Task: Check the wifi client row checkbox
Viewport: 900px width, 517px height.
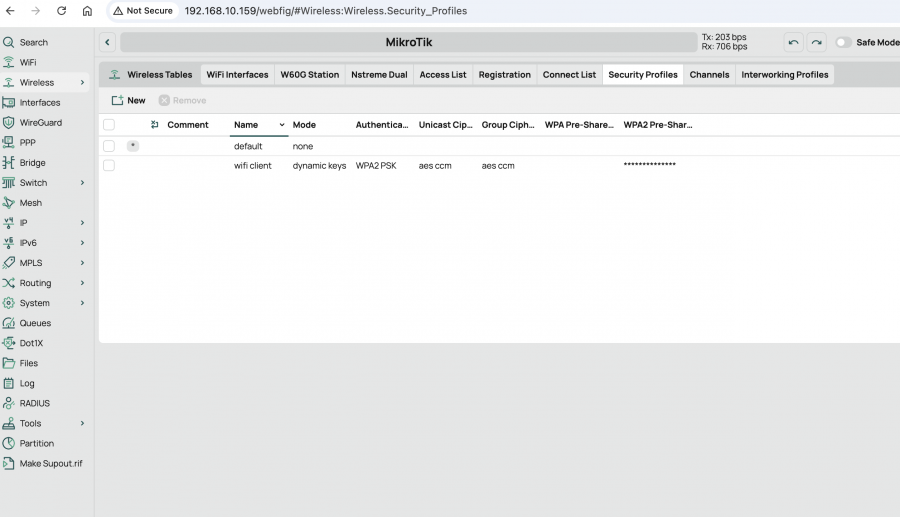Action: pos(109,165)
